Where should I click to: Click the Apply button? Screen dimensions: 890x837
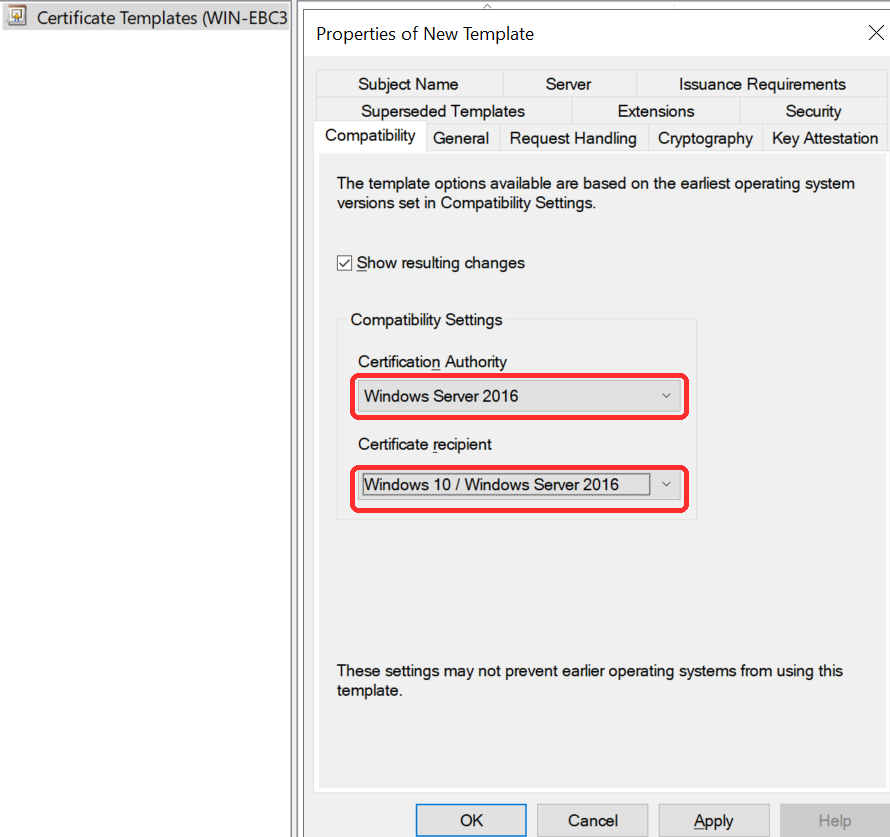tap(713, 820)
